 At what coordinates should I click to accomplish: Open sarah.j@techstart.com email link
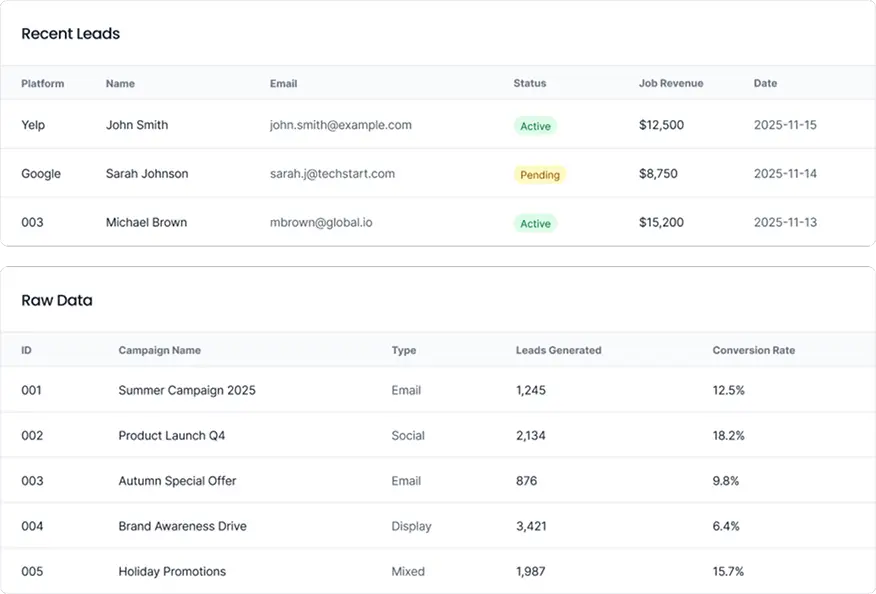[332, 173]
